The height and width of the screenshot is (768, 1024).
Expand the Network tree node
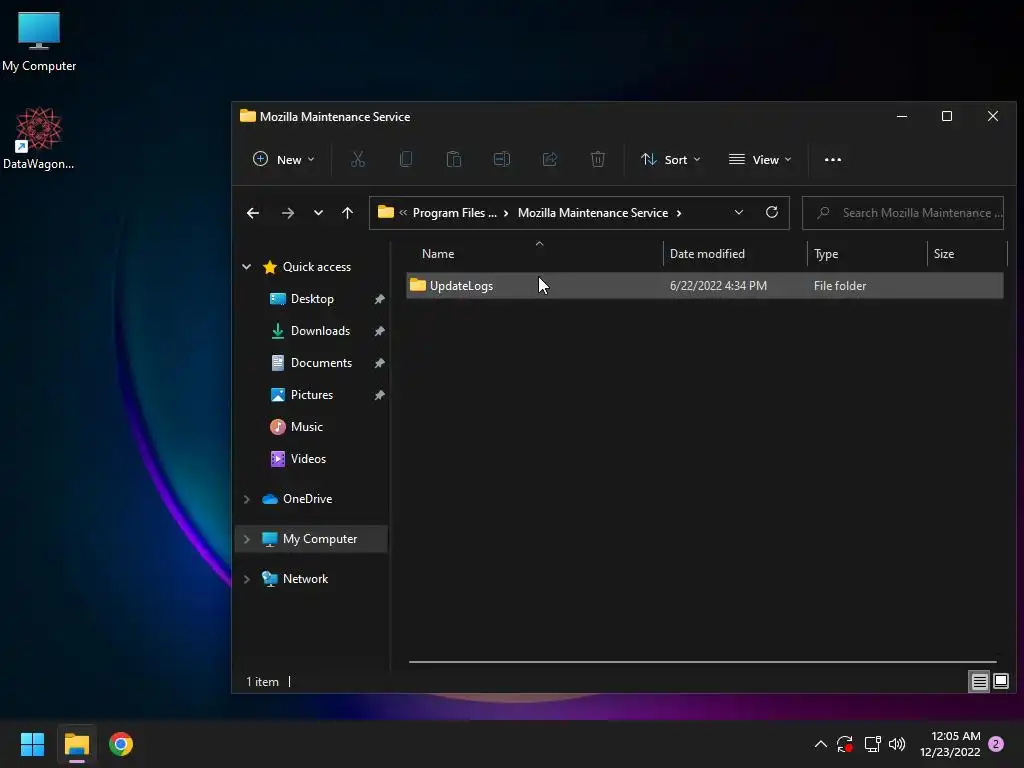tap(246, 579)
